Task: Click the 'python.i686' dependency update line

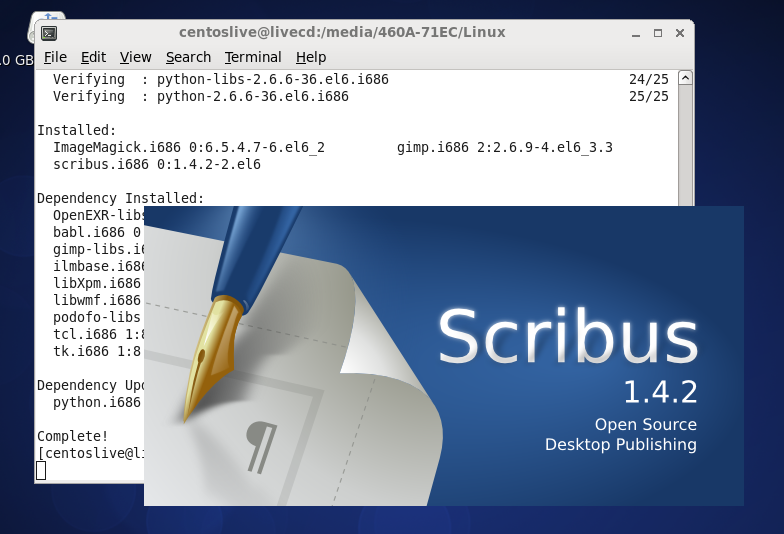Action: [x=97, y=402]
